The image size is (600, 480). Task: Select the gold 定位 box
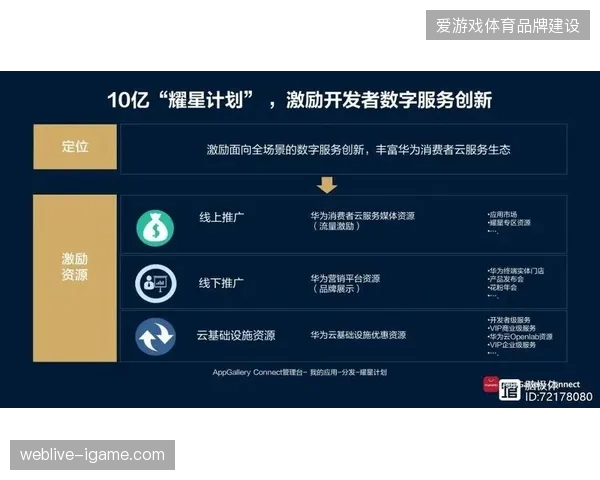pyautogui.click(x=75, y=147)
